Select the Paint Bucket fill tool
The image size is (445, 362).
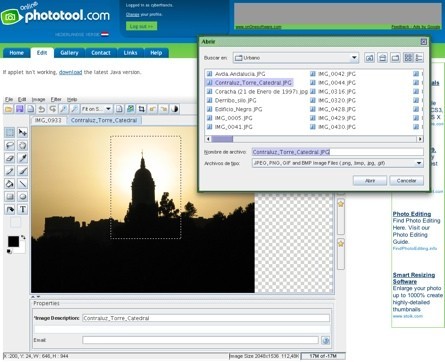tap(10, 184)
